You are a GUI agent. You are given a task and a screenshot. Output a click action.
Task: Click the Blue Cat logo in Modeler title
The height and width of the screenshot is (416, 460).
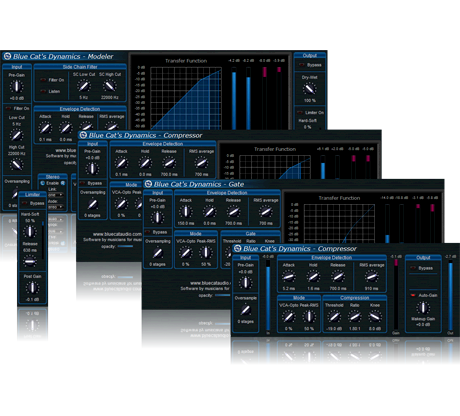(7, 56)
